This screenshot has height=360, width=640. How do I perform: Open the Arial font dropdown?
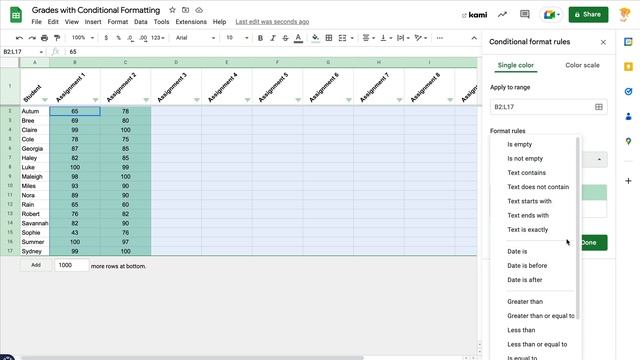pos(195,38)
